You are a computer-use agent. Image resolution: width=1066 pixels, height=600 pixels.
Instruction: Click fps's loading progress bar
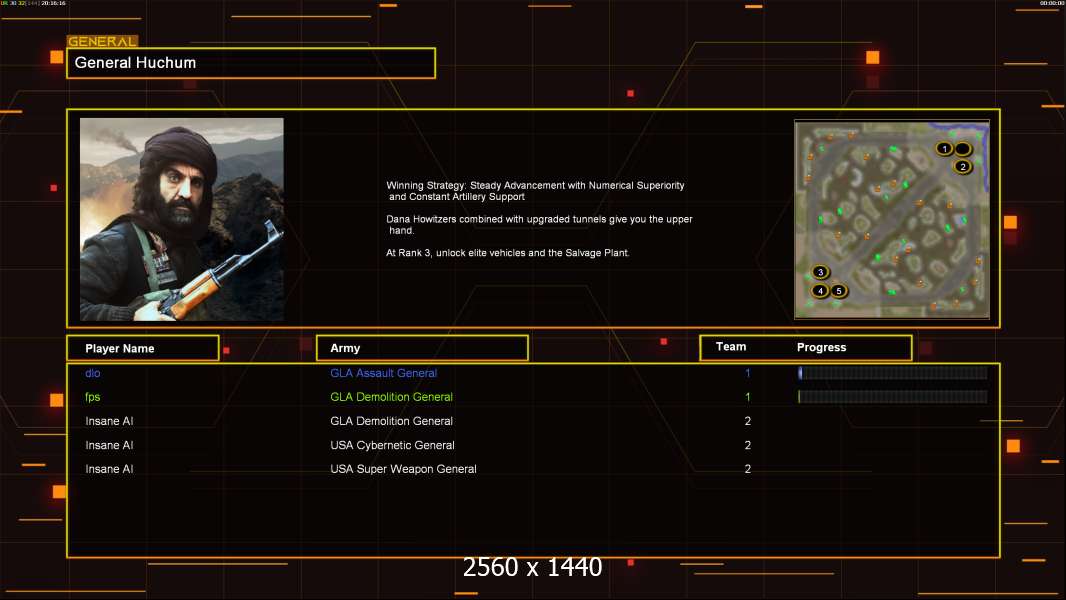coord(893,396)
